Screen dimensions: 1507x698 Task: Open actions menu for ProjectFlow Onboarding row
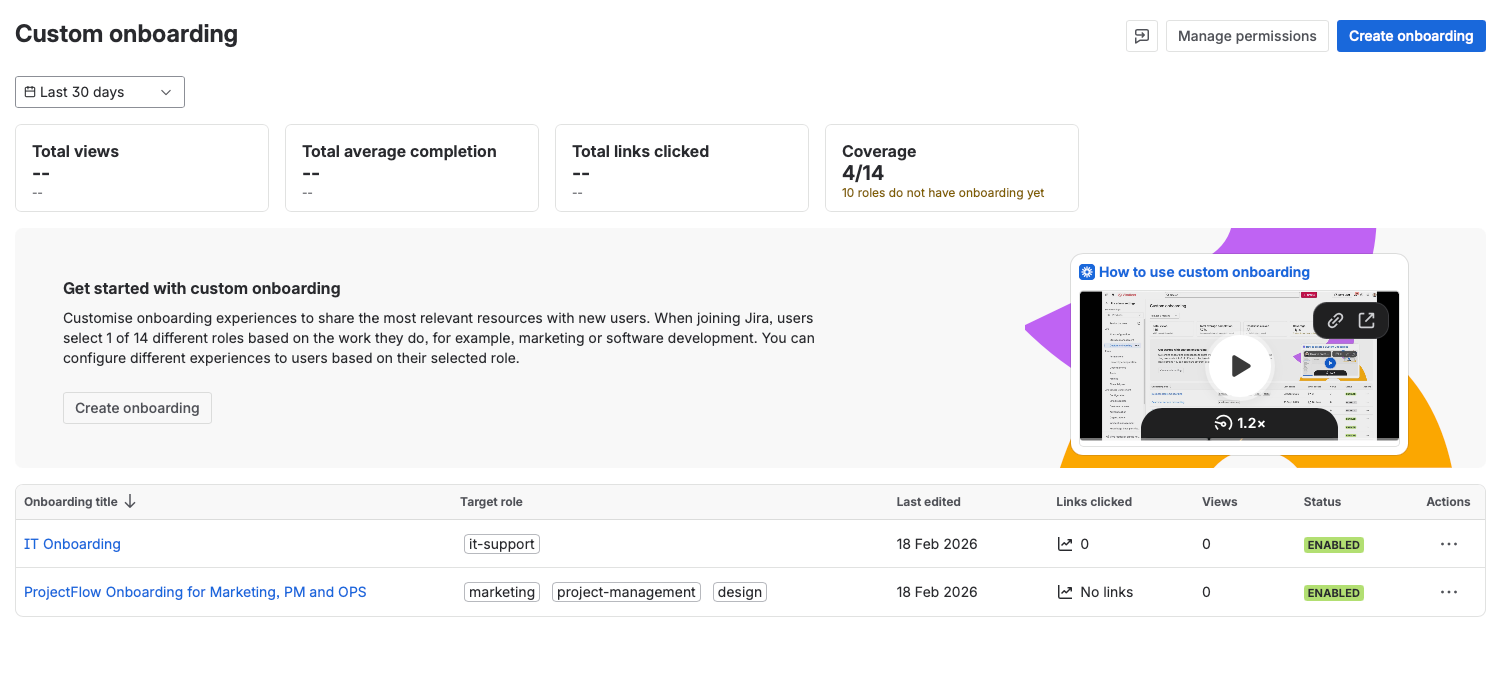tap(1448, 592)
